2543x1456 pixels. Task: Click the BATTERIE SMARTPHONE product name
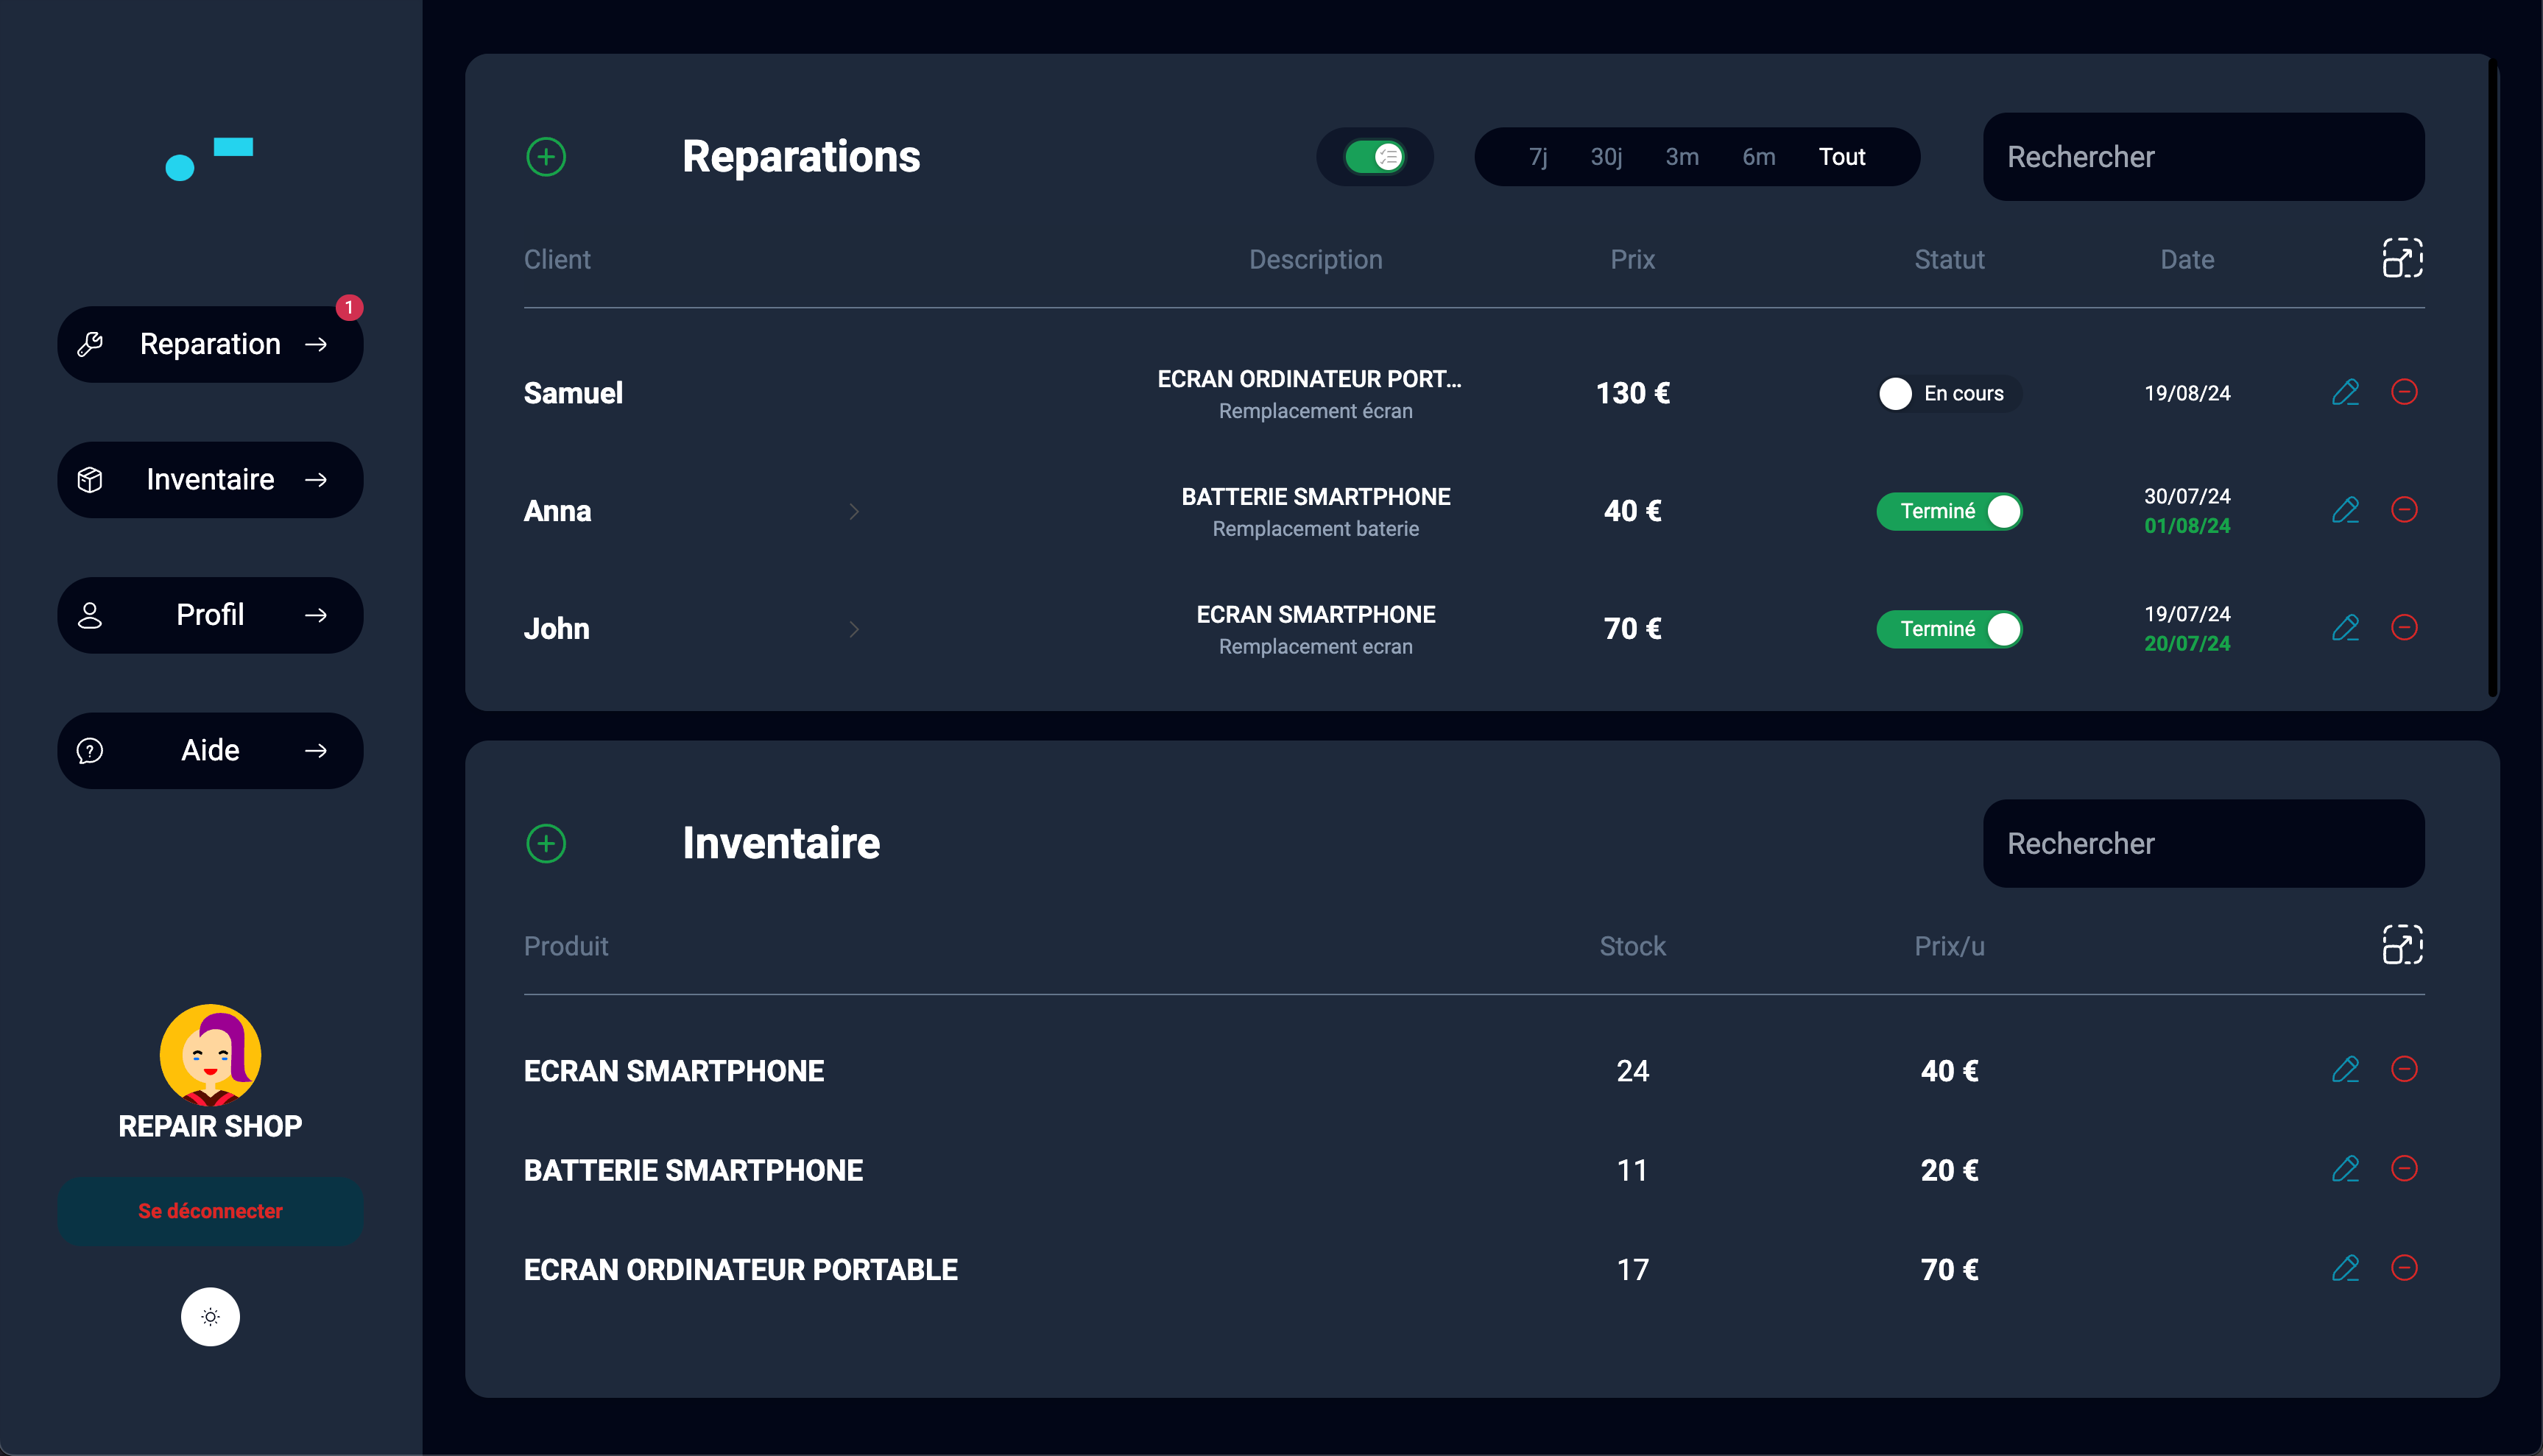(693, 1170)
